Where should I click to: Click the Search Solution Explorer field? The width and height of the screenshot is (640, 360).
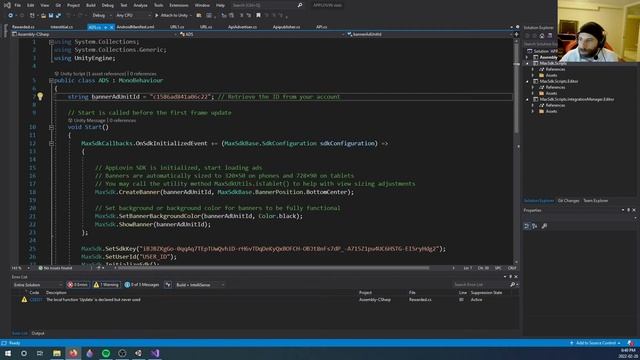[x=540, y=44]
